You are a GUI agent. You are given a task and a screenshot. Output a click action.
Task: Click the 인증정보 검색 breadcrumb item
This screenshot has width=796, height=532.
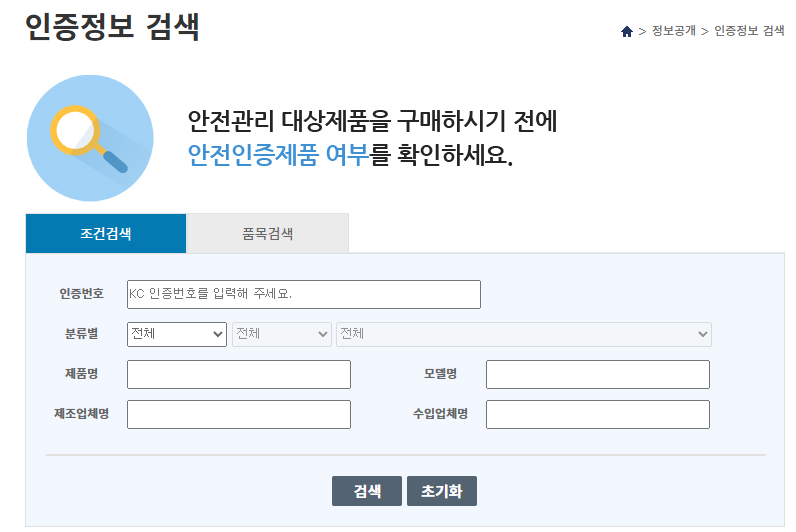click(x=749, y=31)
